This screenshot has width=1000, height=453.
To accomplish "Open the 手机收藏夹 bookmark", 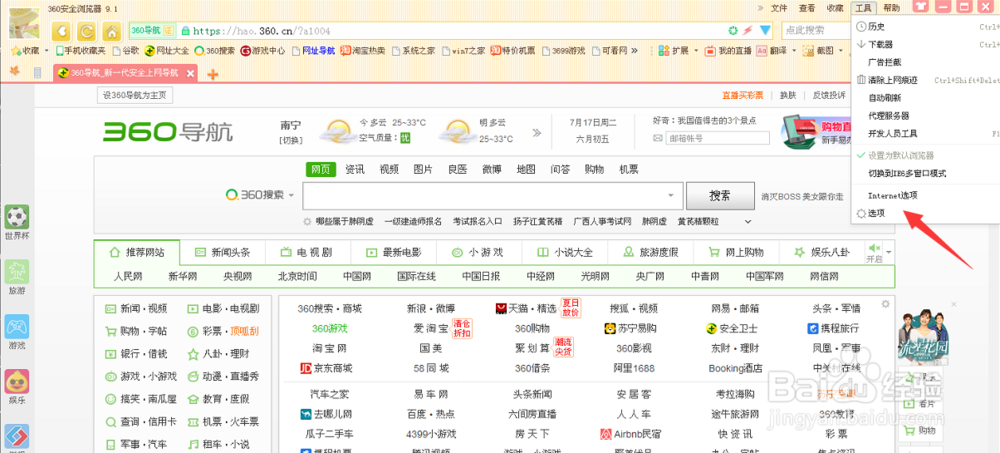I will pos(80,50).
